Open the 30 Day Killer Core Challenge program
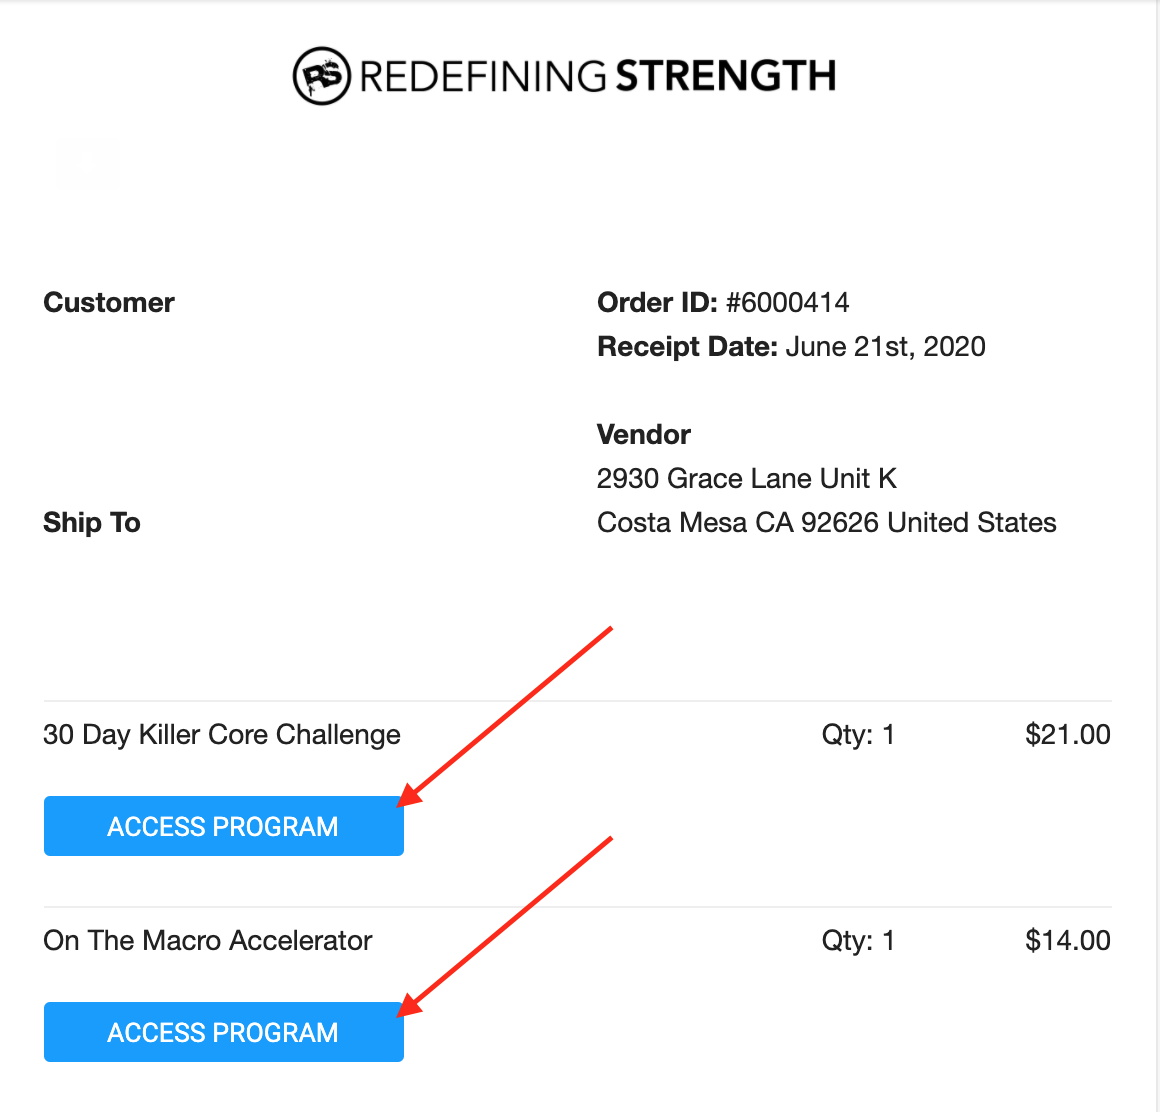This screenshot has height=1112, width=1160. [x=223, y=827]
